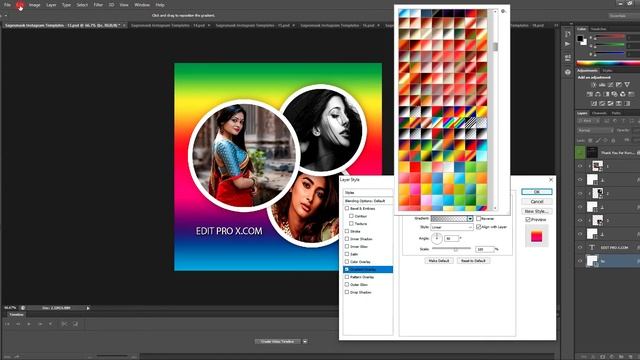Enable Color Overlay checkbox

point(347,262)
